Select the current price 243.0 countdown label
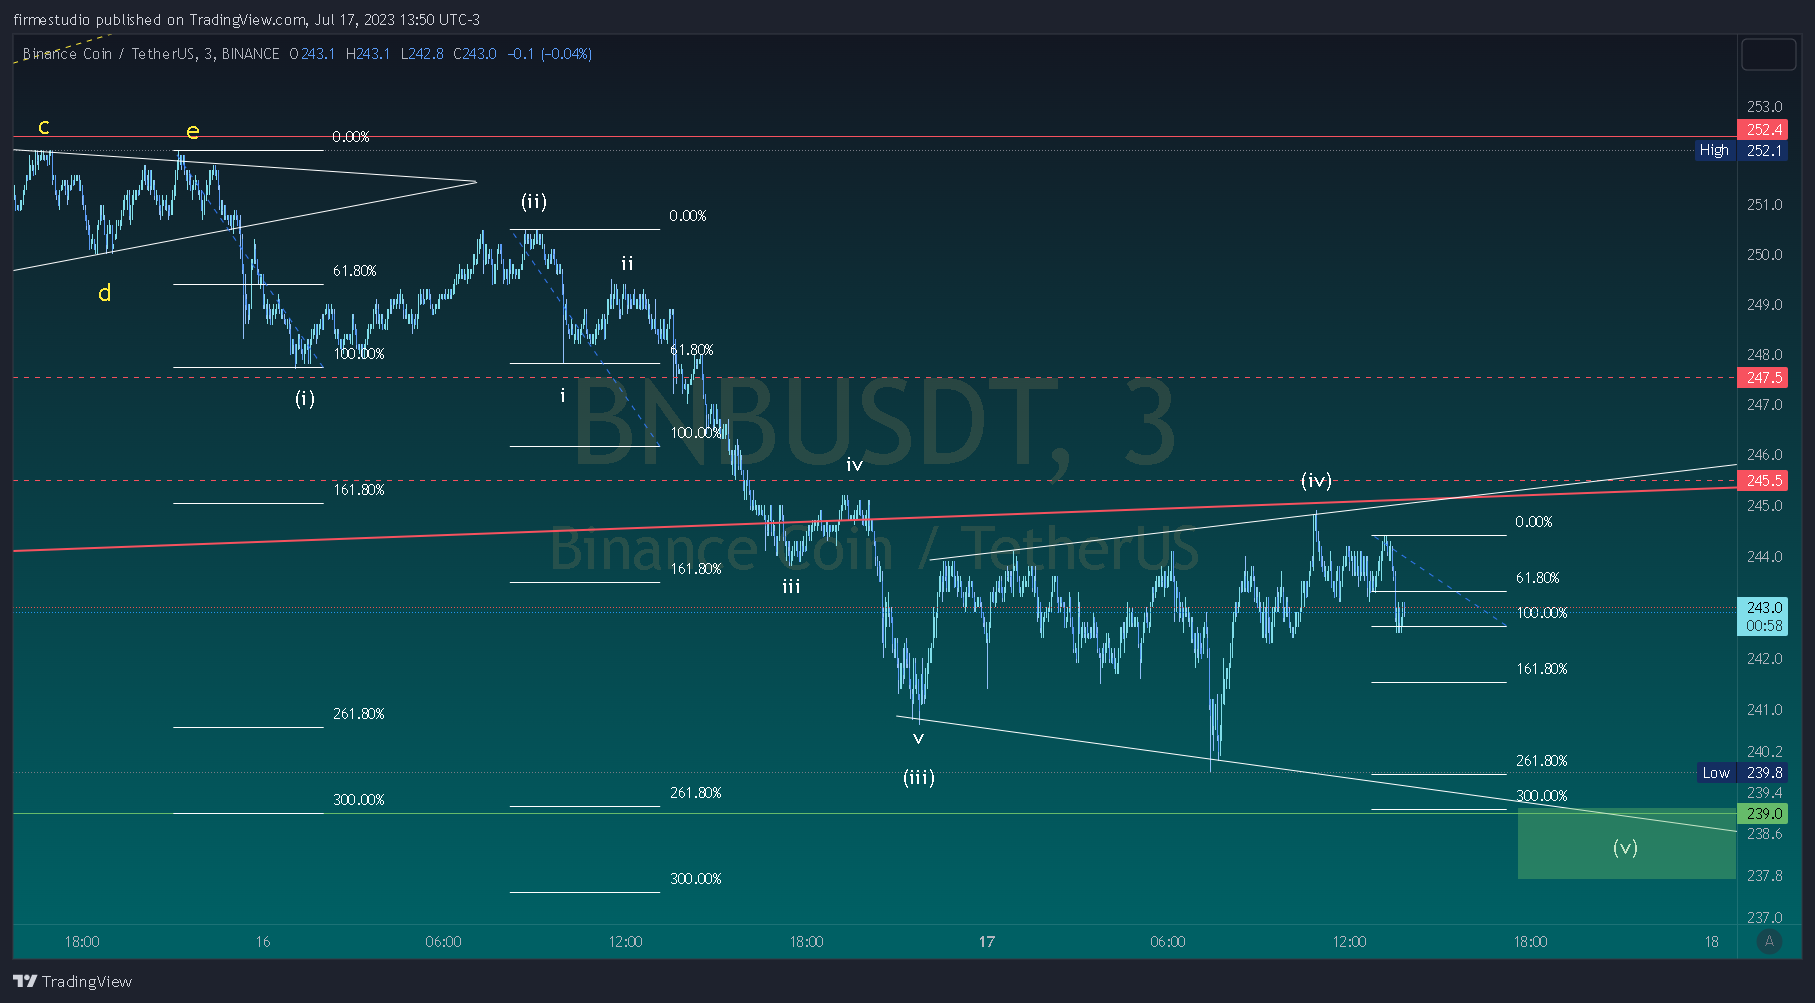 pyautogui.click(x=1763, y=616)
